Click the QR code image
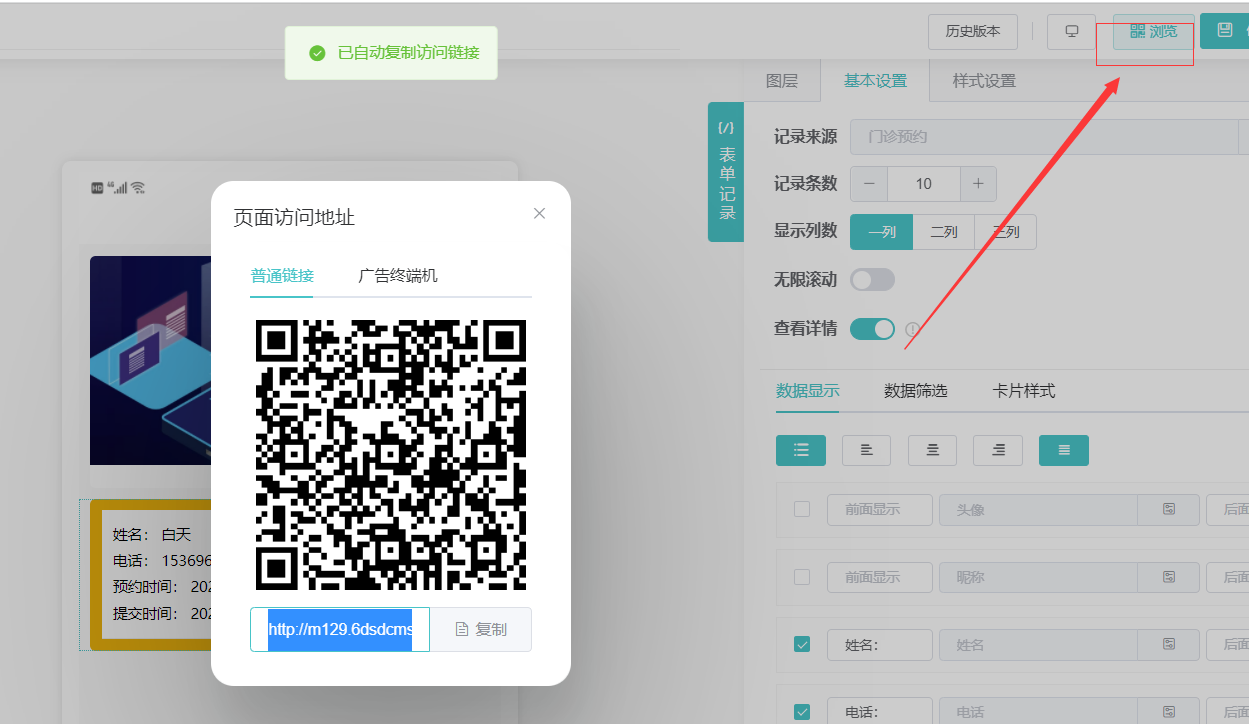This screenshot has width=1249, height=724. pyautogui.click(x=391, y=455)
